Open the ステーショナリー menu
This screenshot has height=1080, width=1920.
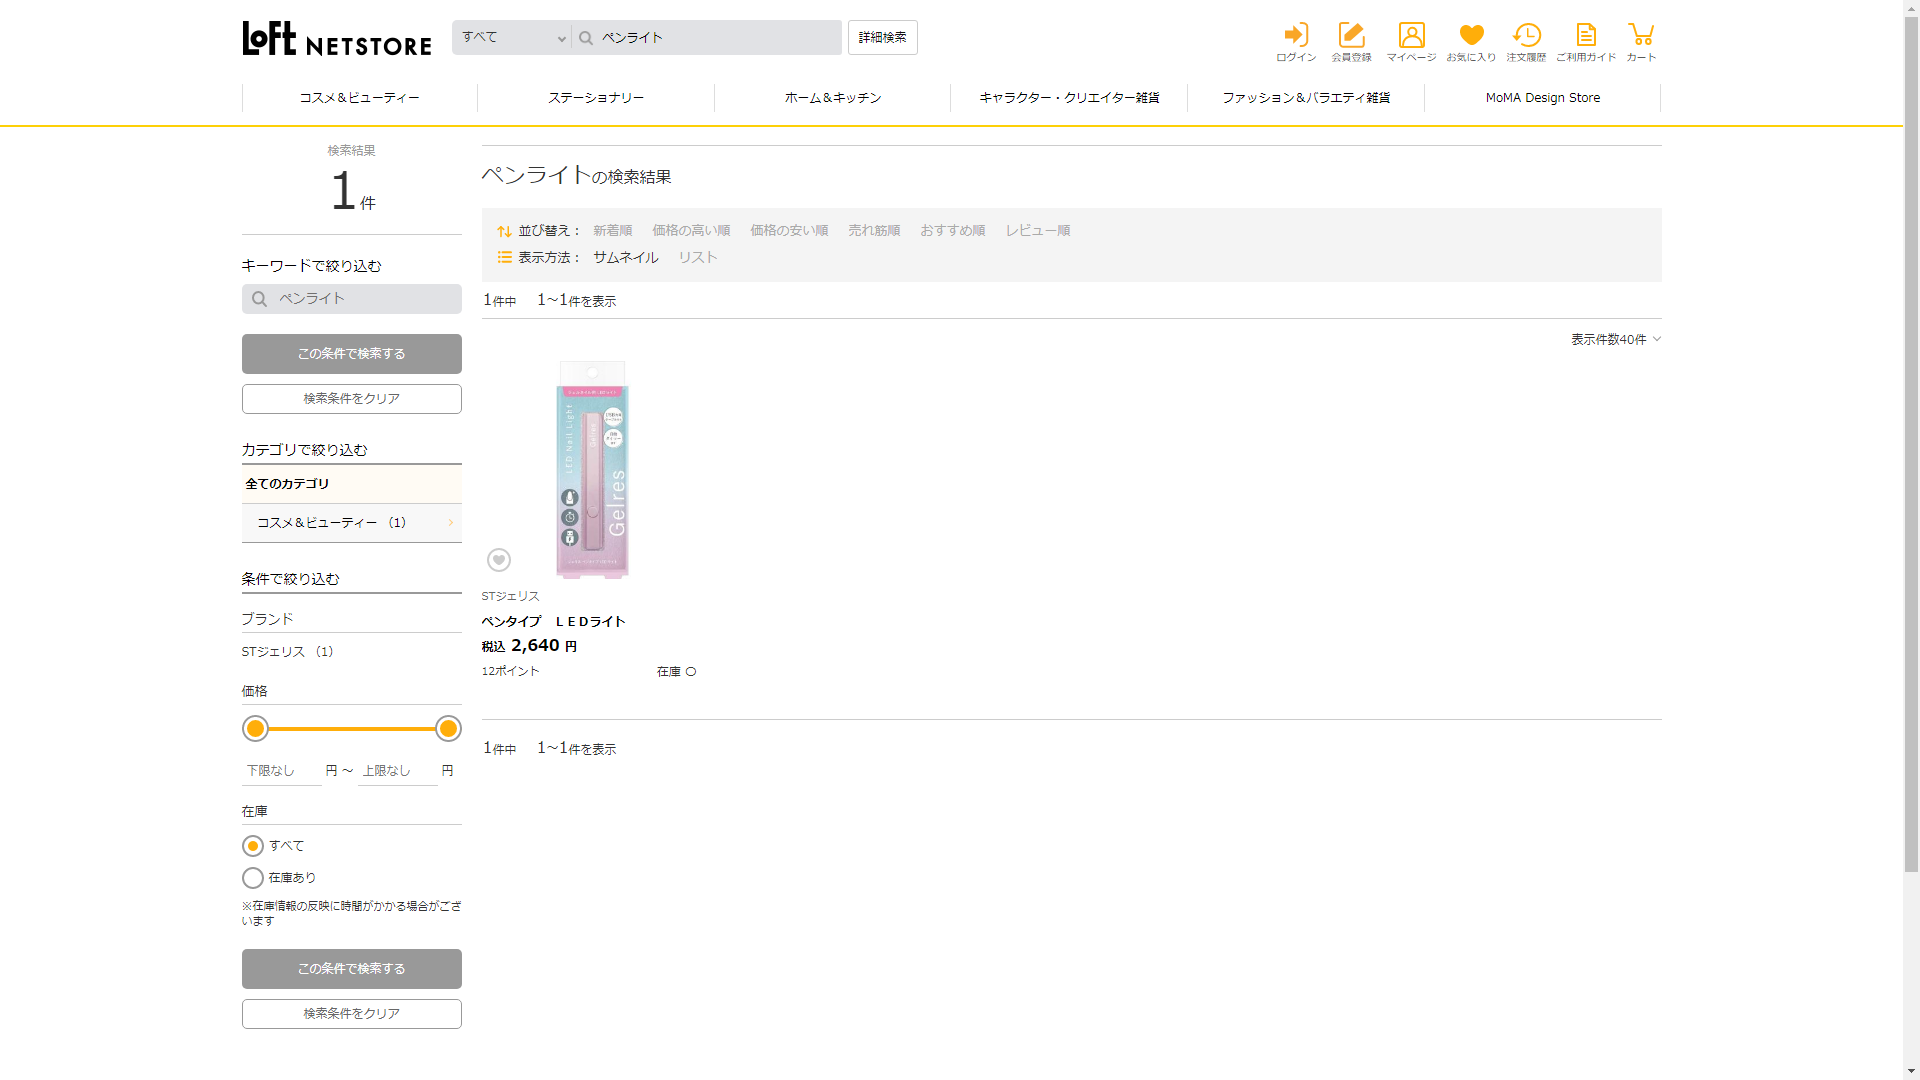coord(596,98)
